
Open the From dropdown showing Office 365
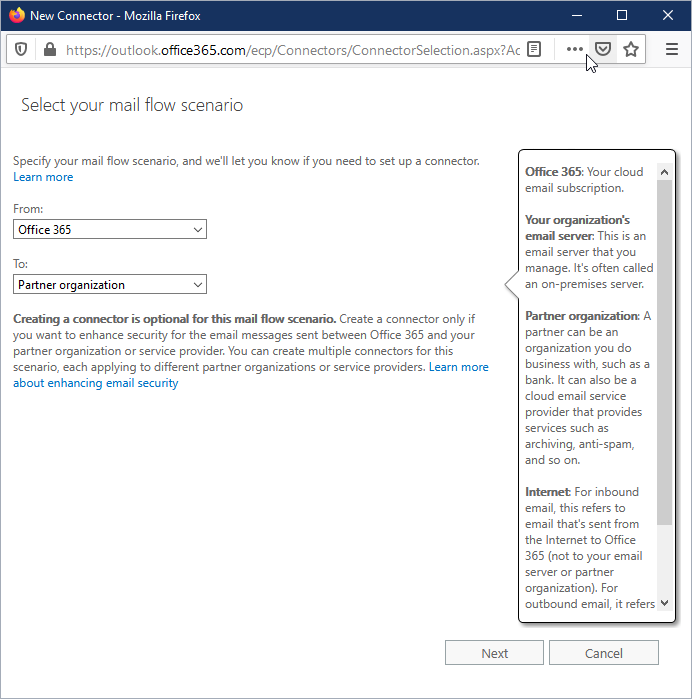coord(110,229)
